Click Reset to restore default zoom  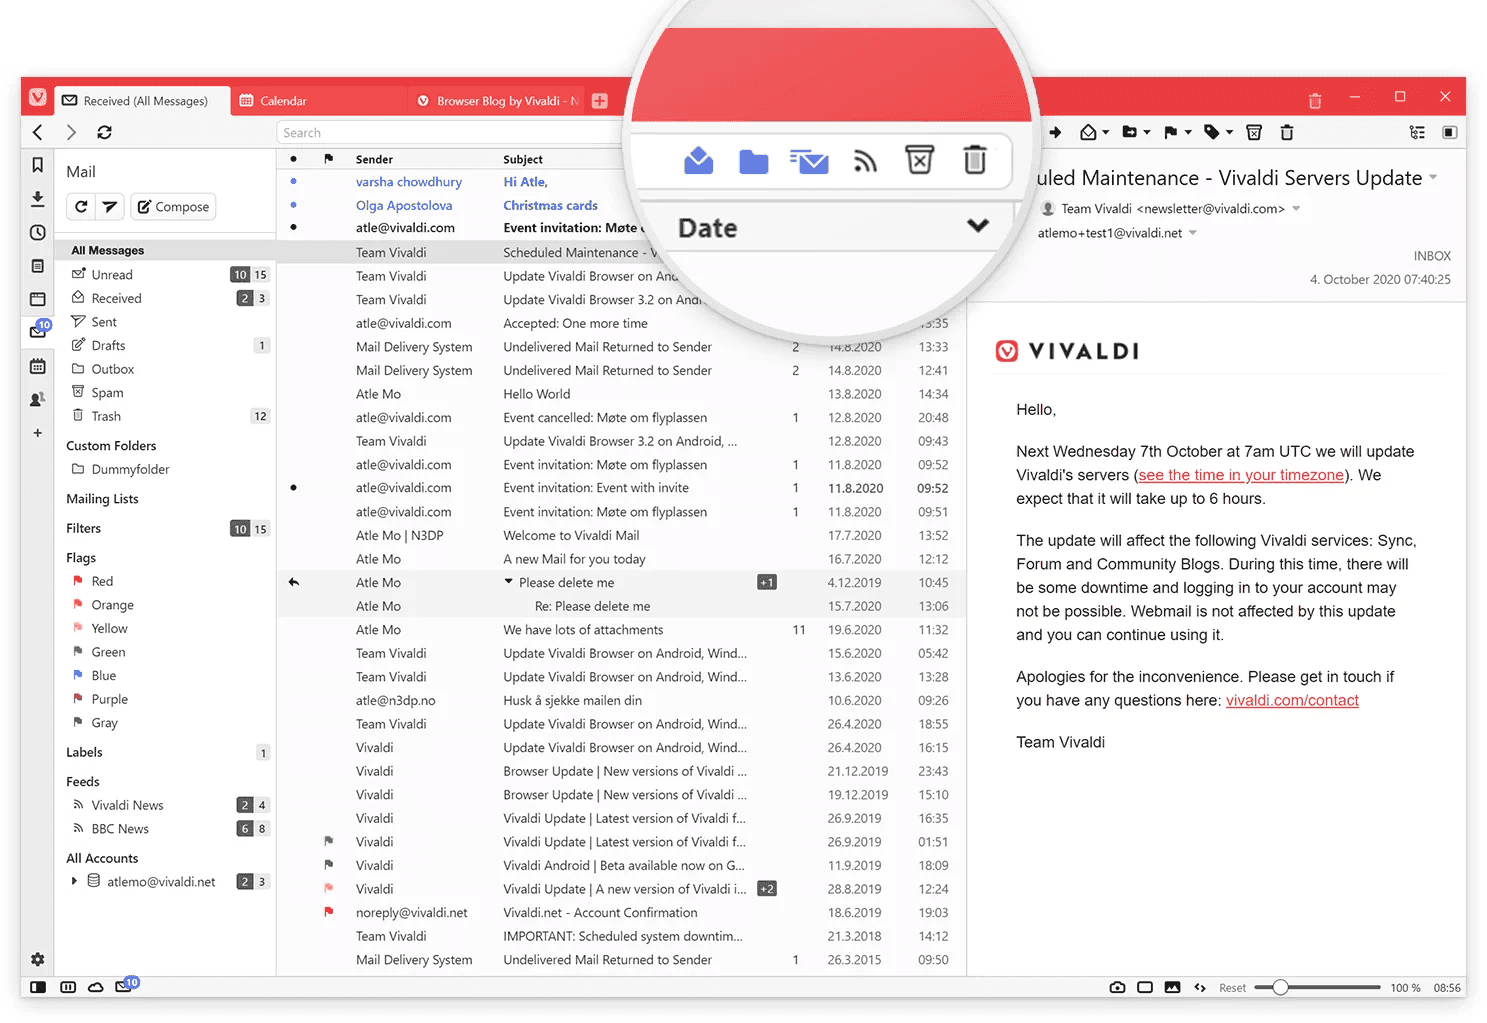tap(1233, 987)
